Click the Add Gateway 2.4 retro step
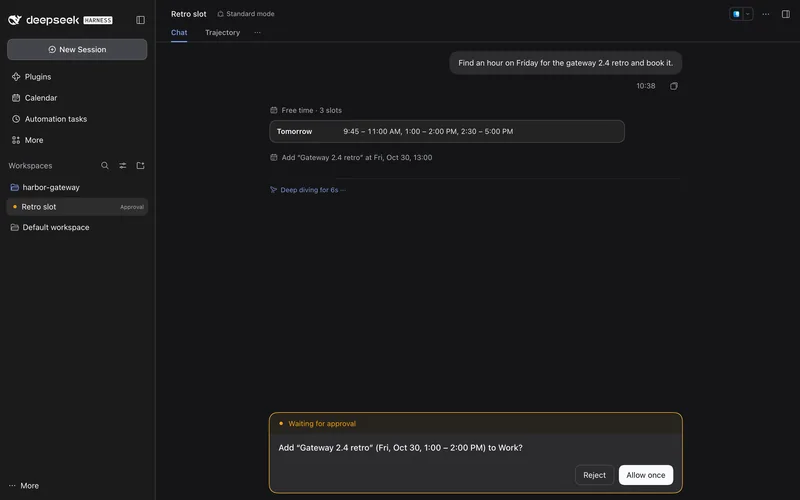800x500 pixels. tap(357, 158)
